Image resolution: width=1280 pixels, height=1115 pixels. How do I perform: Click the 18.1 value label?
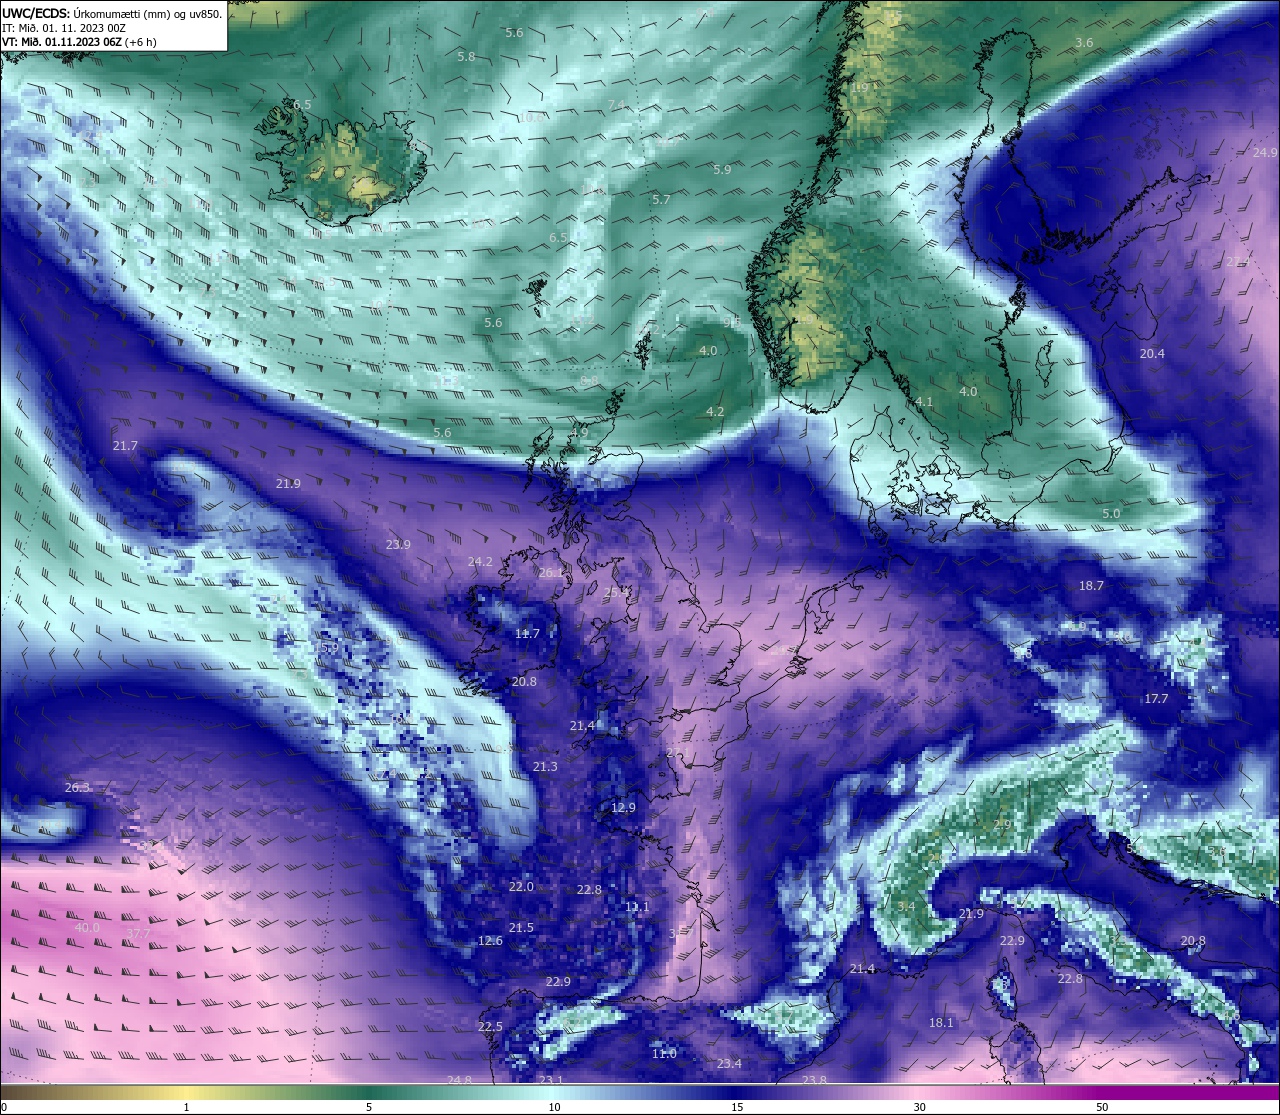coord(941,1023)
